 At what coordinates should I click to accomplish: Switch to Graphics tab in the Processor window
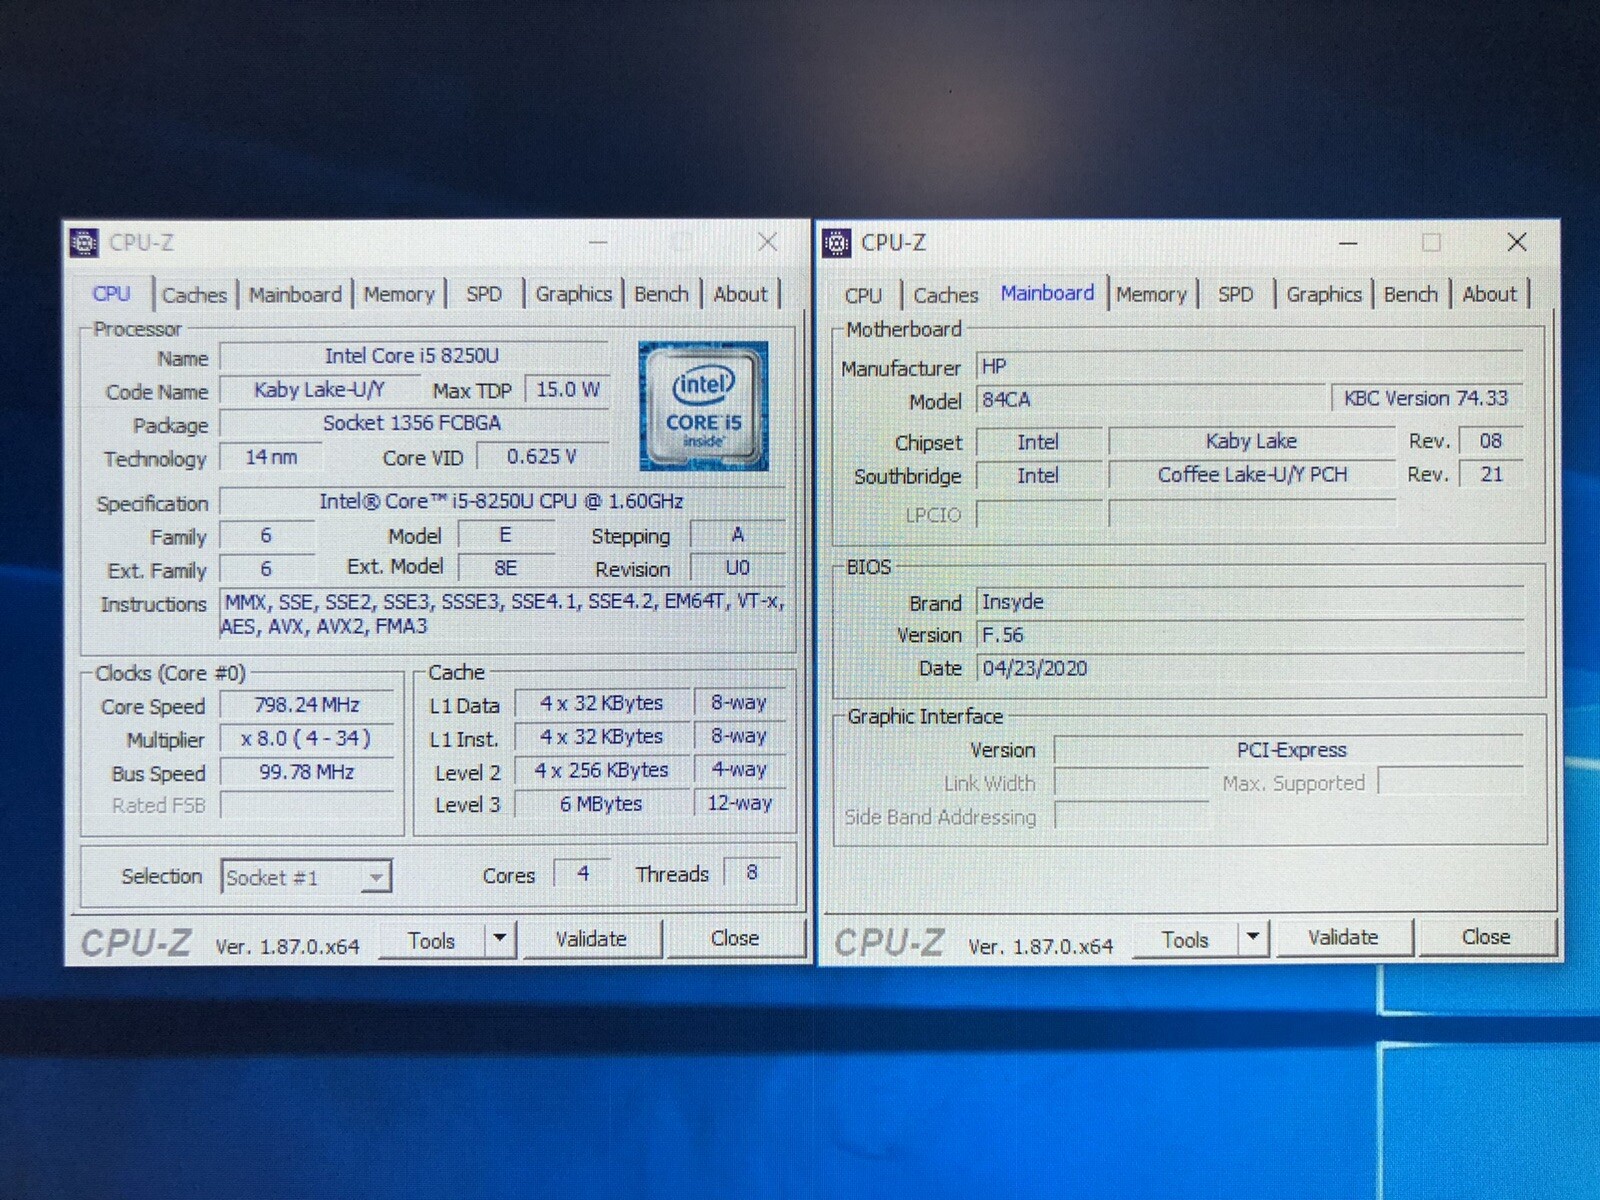[x=573, y=295]
